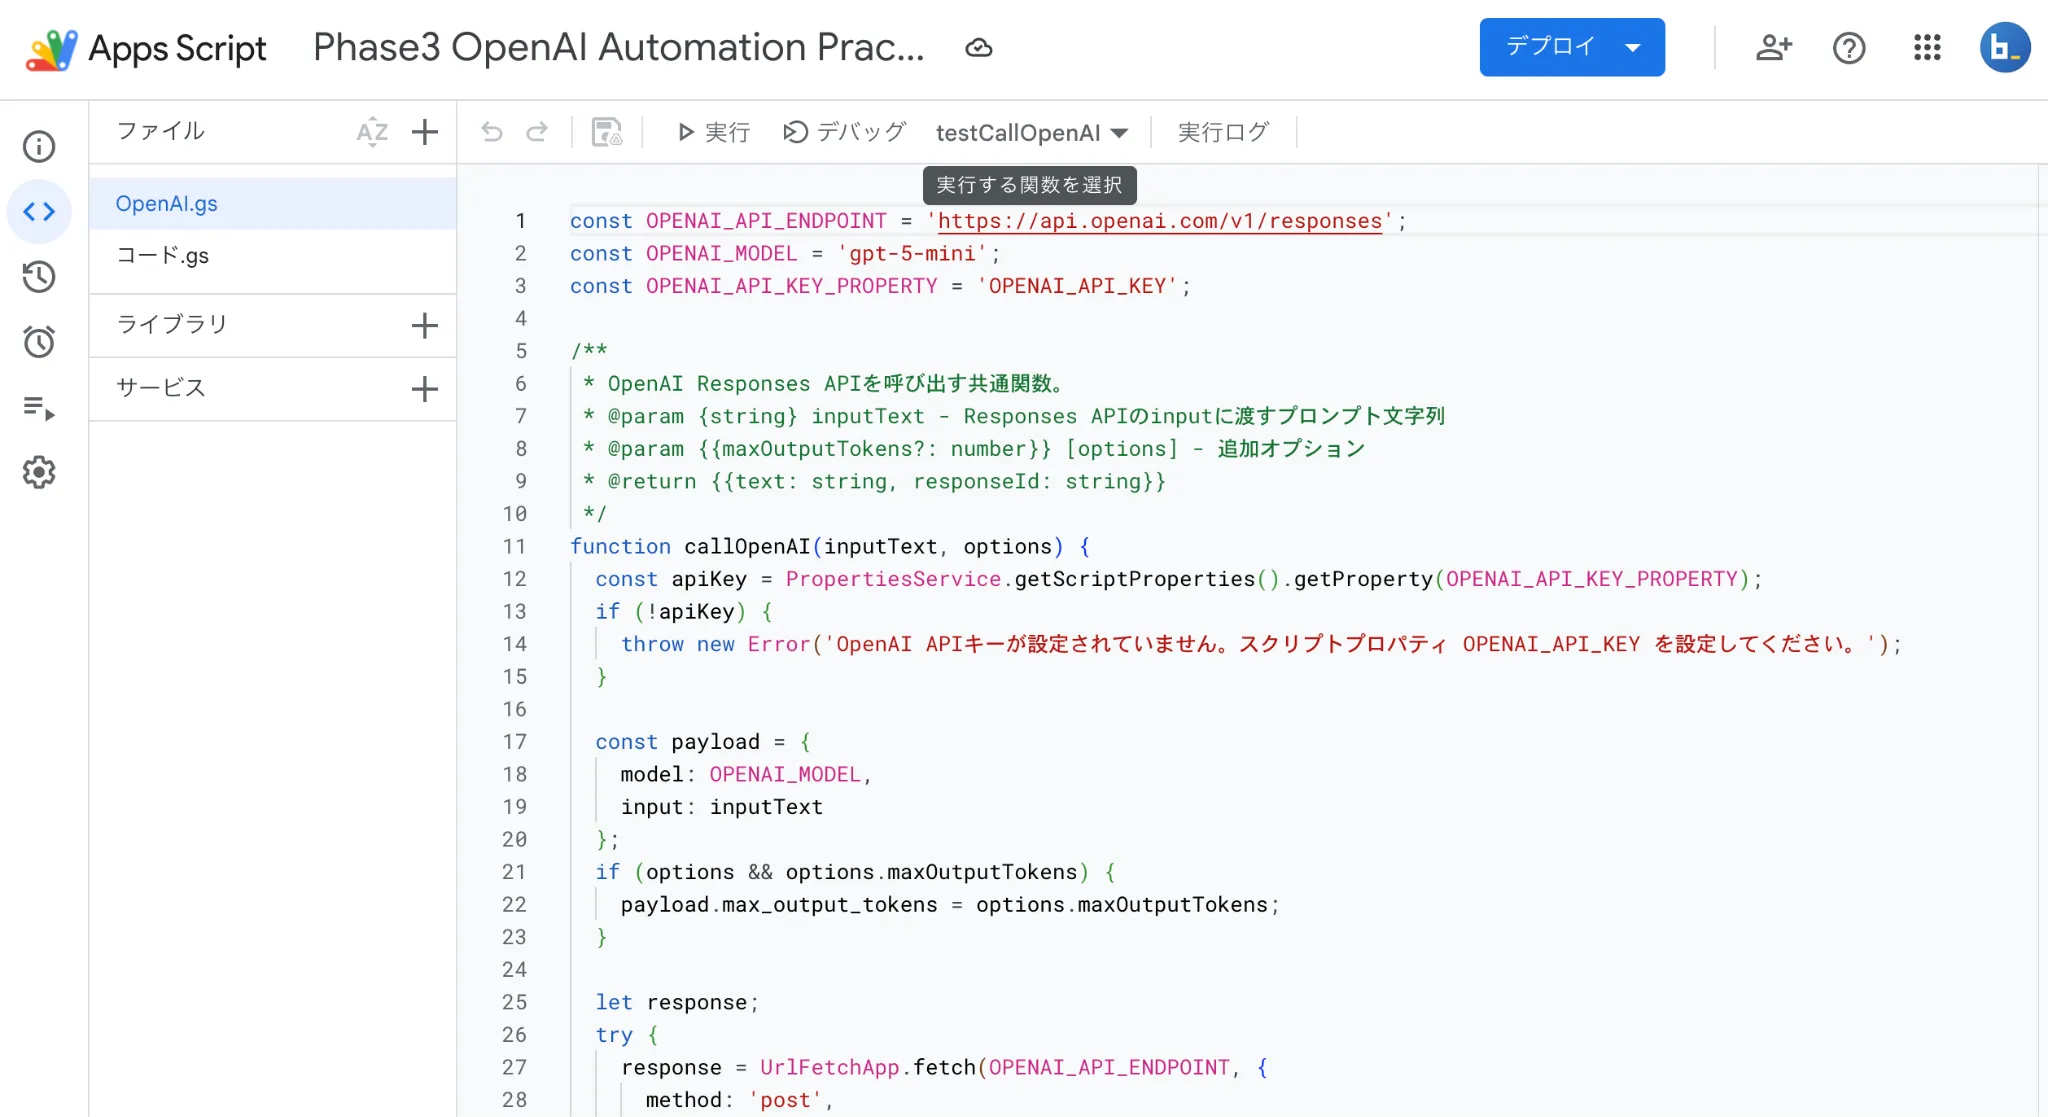Open the project Overview info icon
2048x1117 pixels.
pyautogui.click(x=39, y=147)
